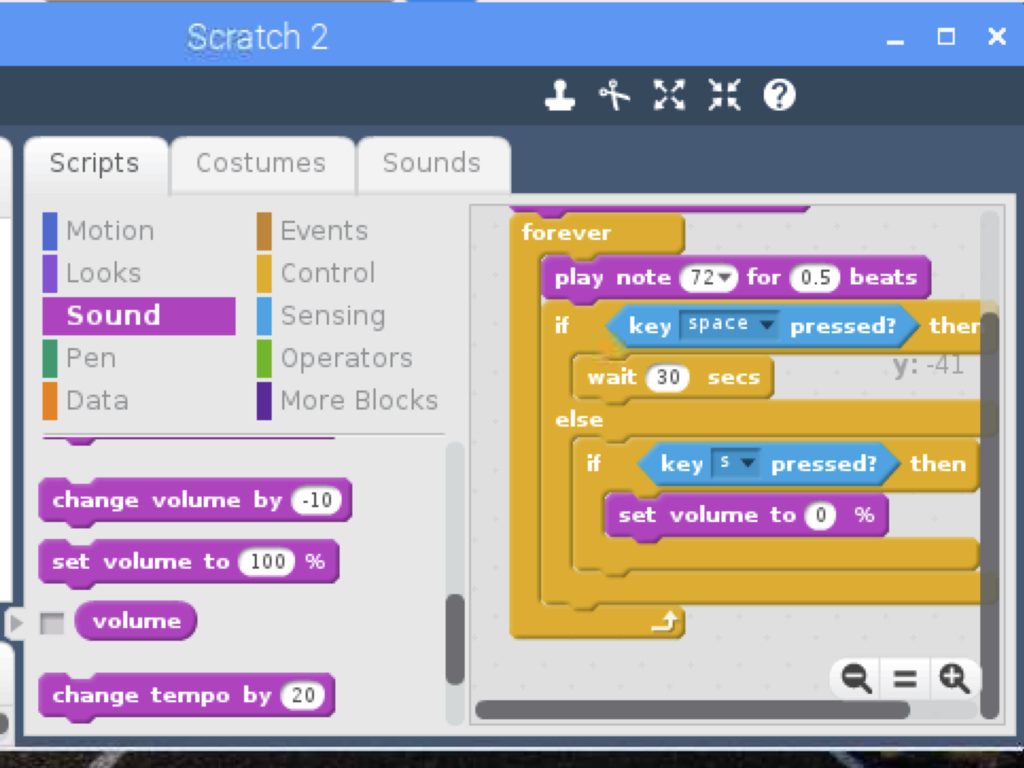Switch to the Costumes tab

[261, 163]
